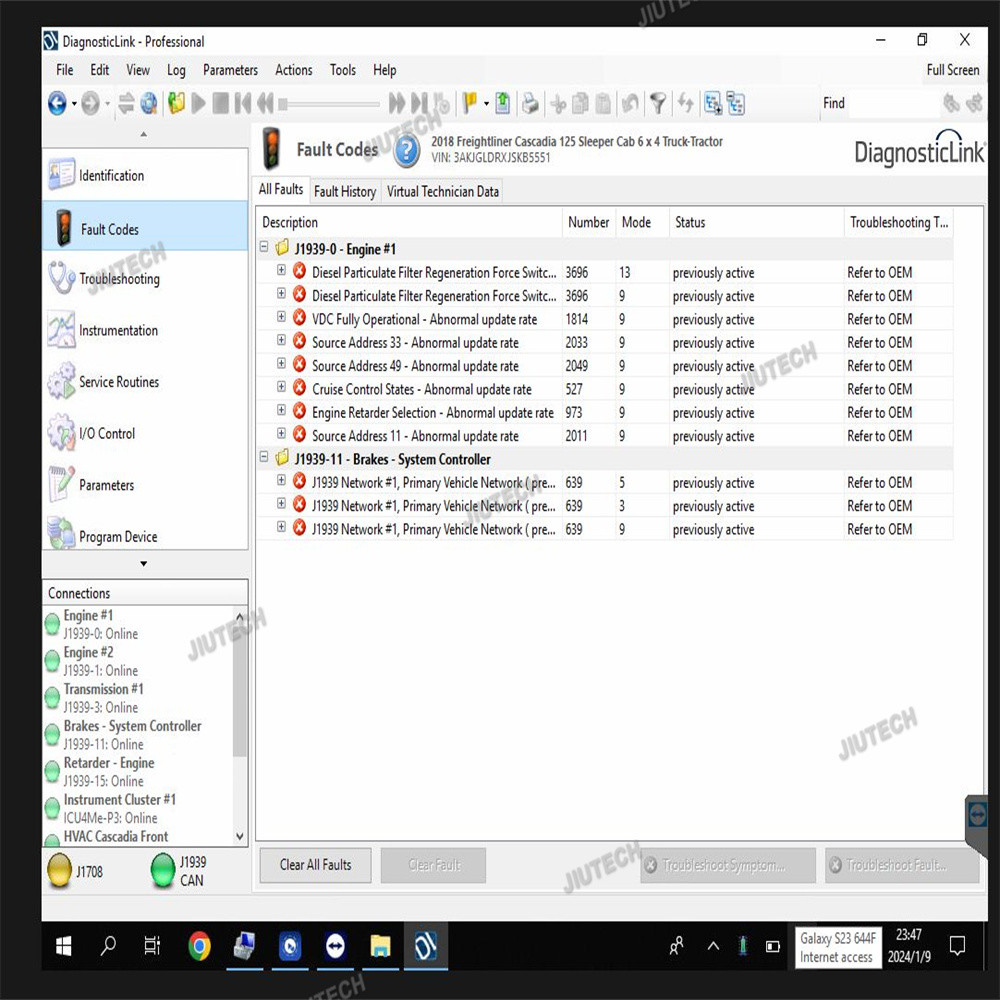Collapse the J1939-11 Brakes System Controller group
Viewport: 1000px width, 1000px height.
click(x=264, y=459)
